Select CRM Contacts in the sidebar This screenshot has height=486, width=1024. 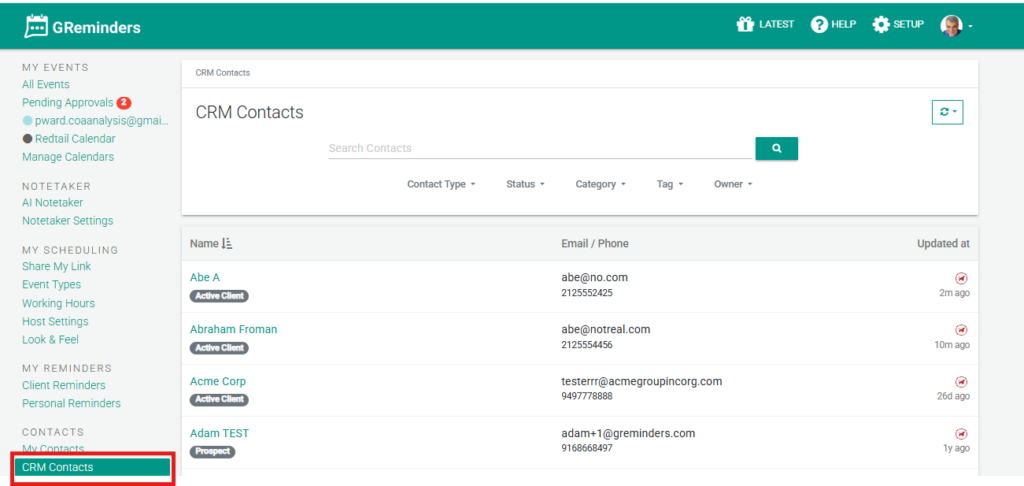(x=58, y=467)
